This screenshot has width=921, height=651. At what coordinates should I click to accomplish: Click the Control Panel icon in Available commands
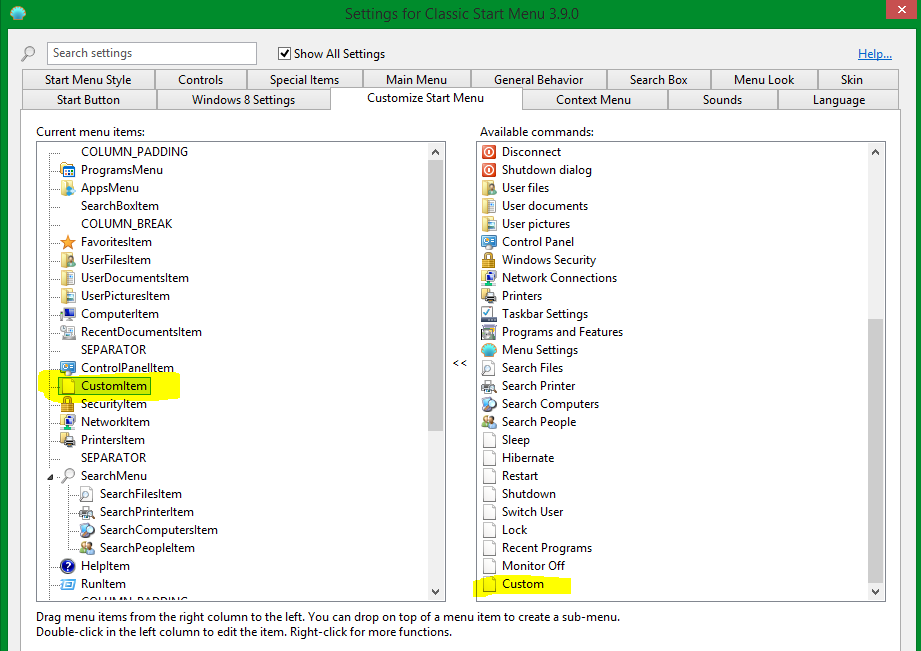tap(489, 242)
